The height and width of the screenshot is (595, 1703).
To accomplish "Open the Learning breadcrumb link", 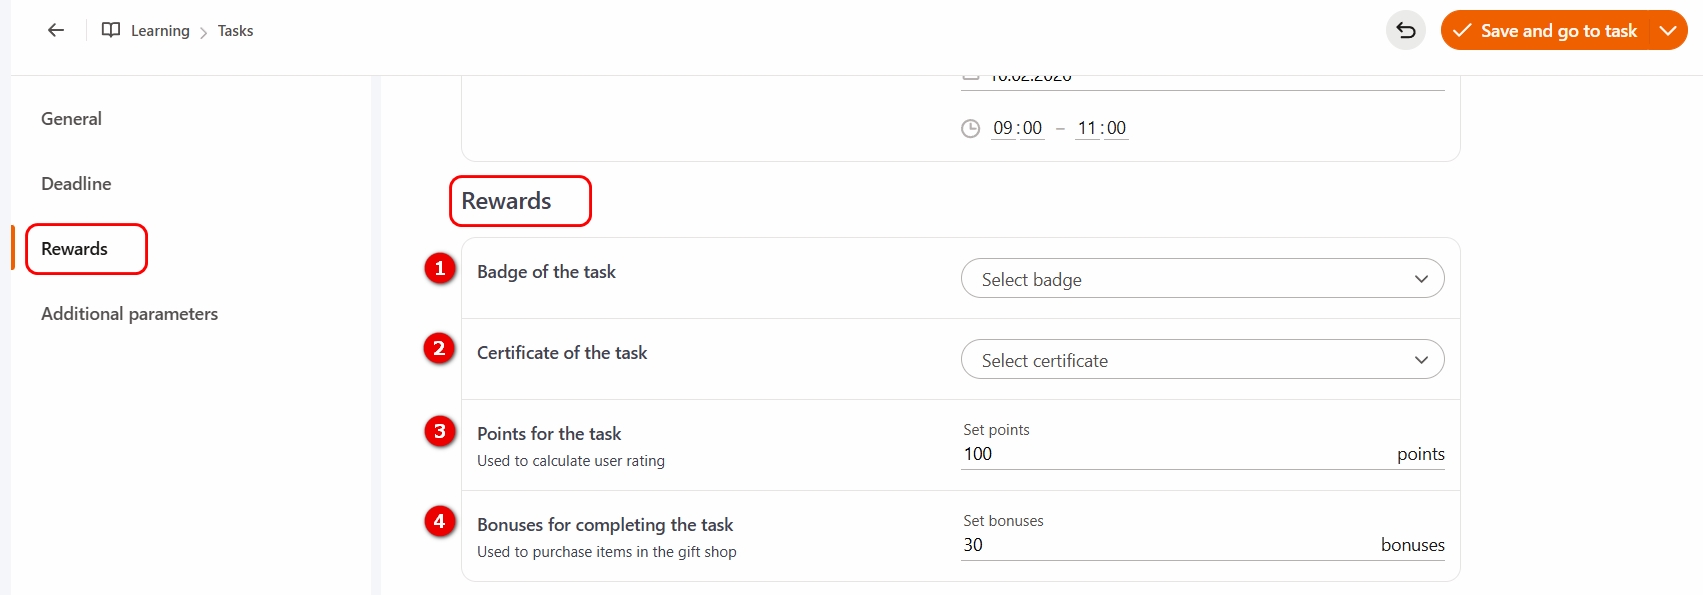I will 160,31.
